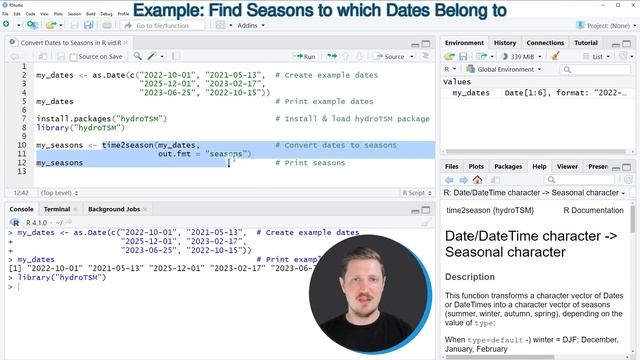Click the Print document icon
Image resolution: width=640 pixels, height=360 pixels.
[x=107, y=25]
